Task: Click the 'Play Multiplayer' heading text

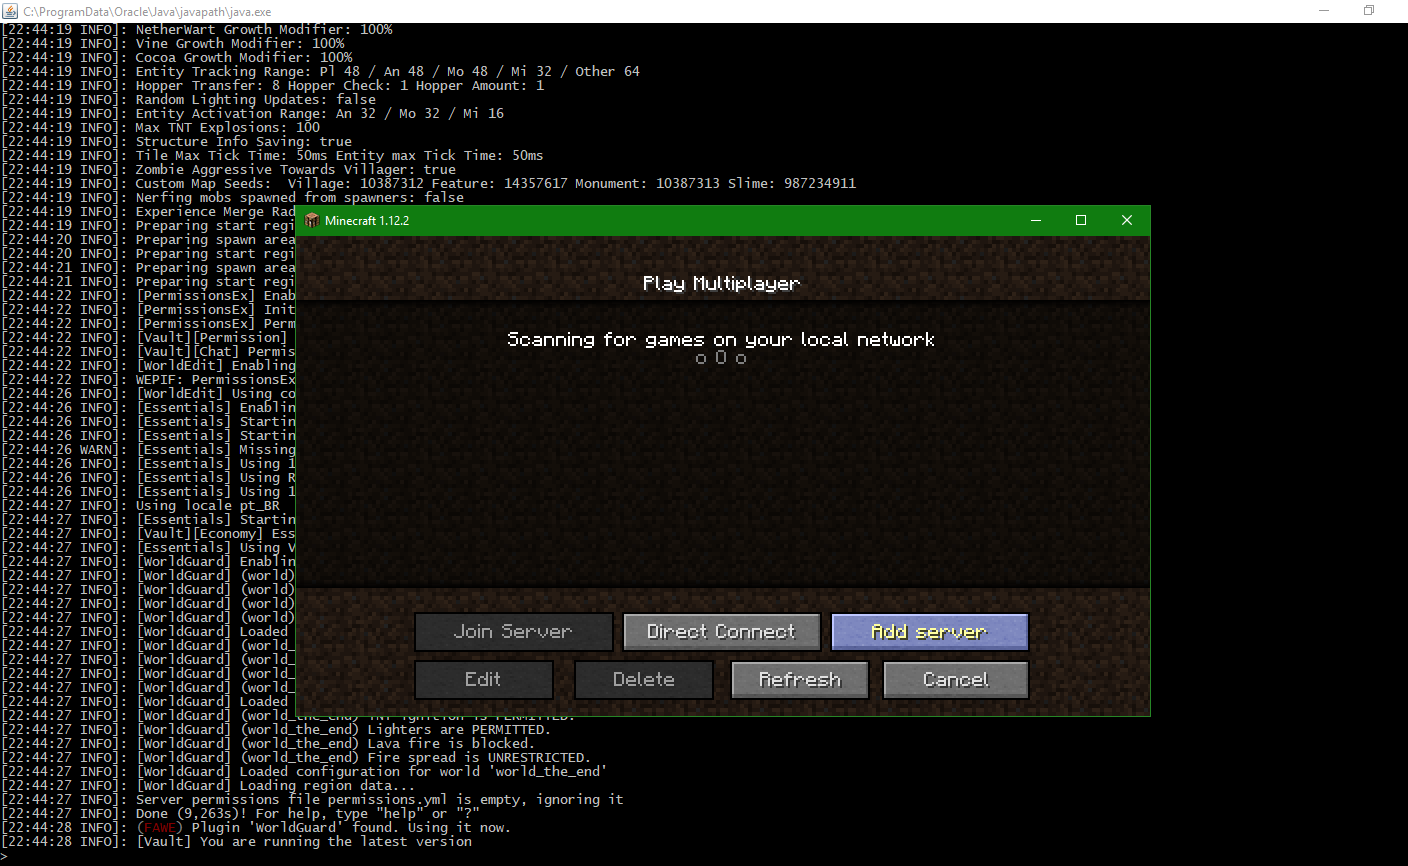Action: pyautogui.click(x=721, y=284)
